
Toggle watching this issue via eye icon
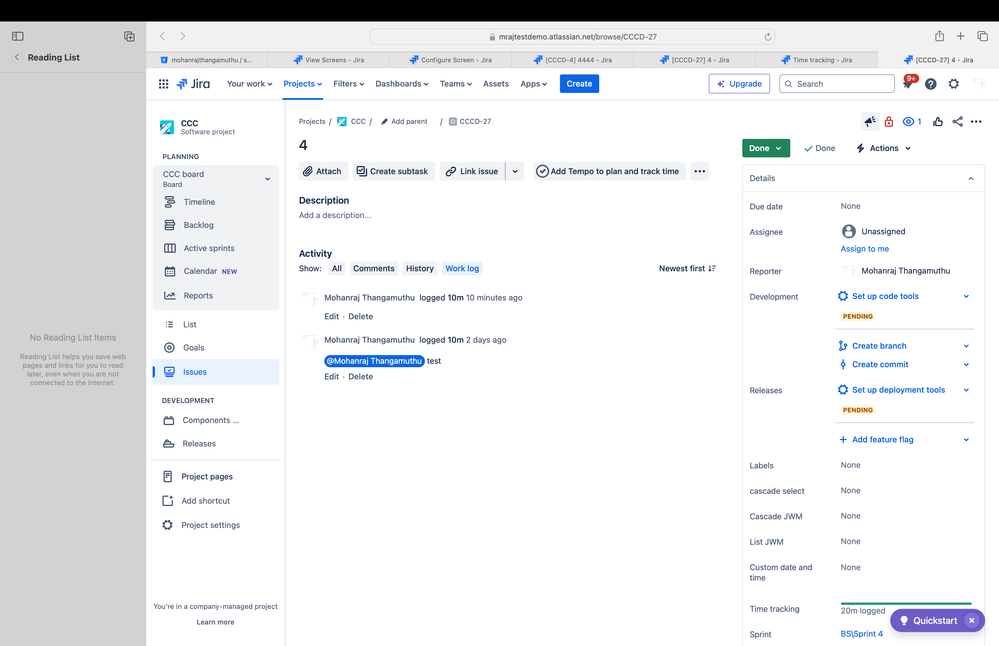912,121
